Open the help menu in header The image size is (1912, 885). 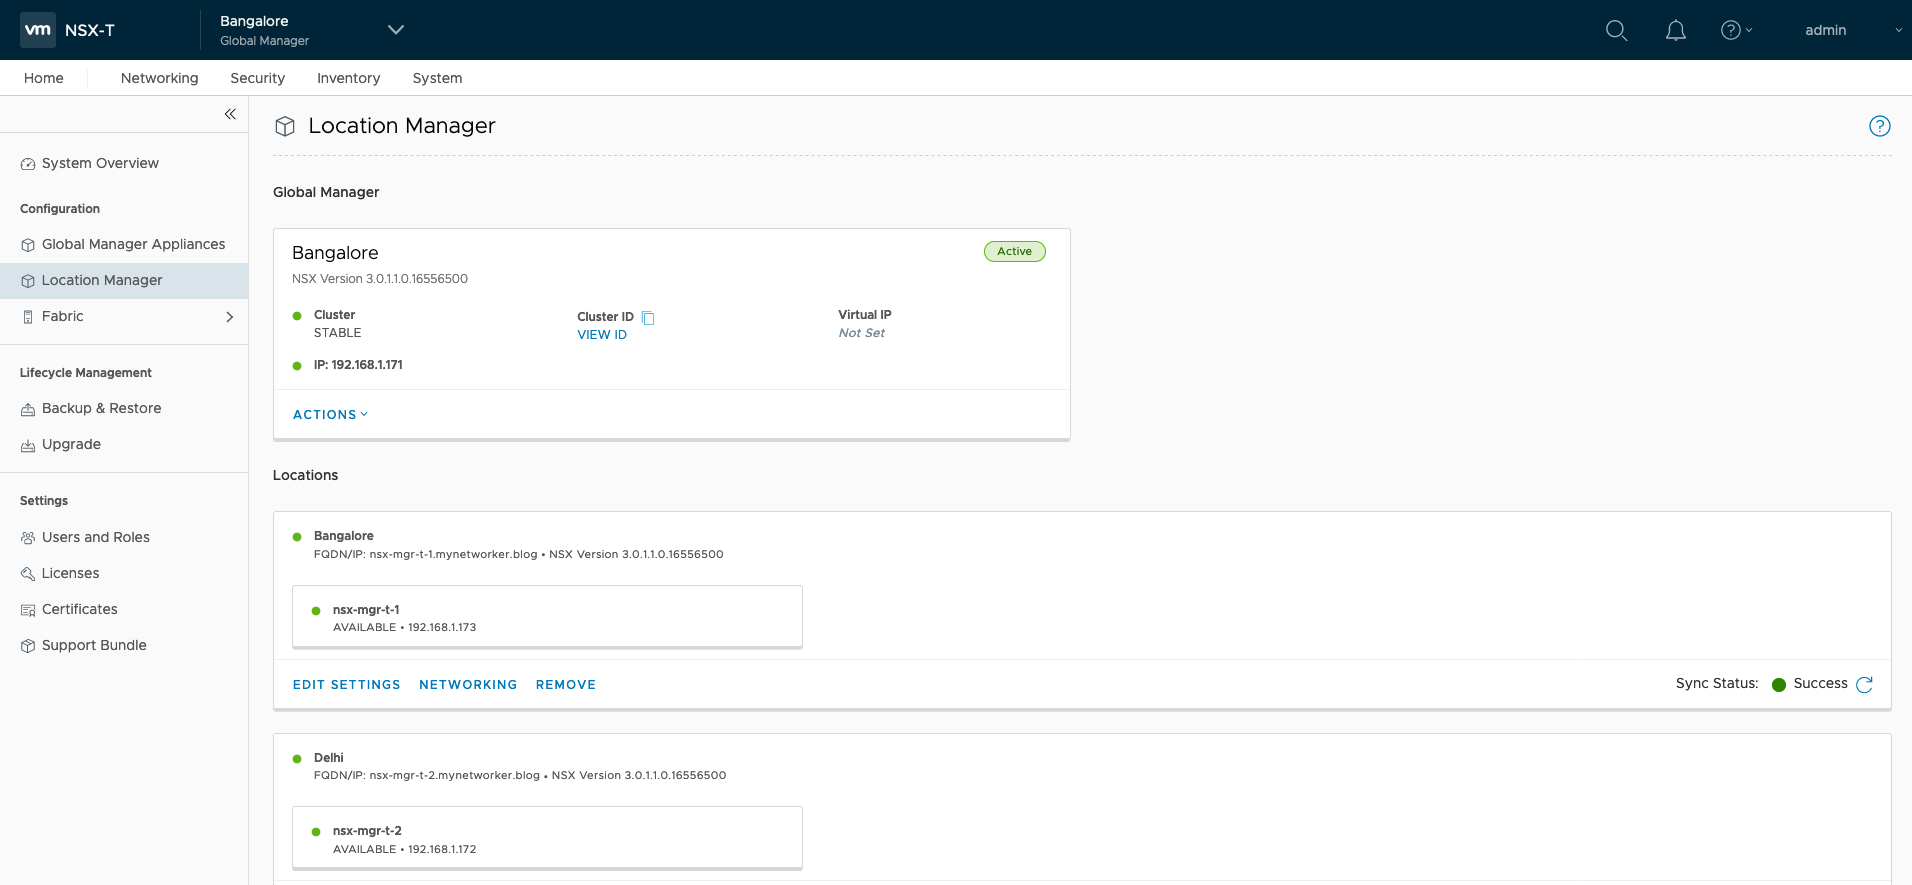click(x=1735, y=30)
